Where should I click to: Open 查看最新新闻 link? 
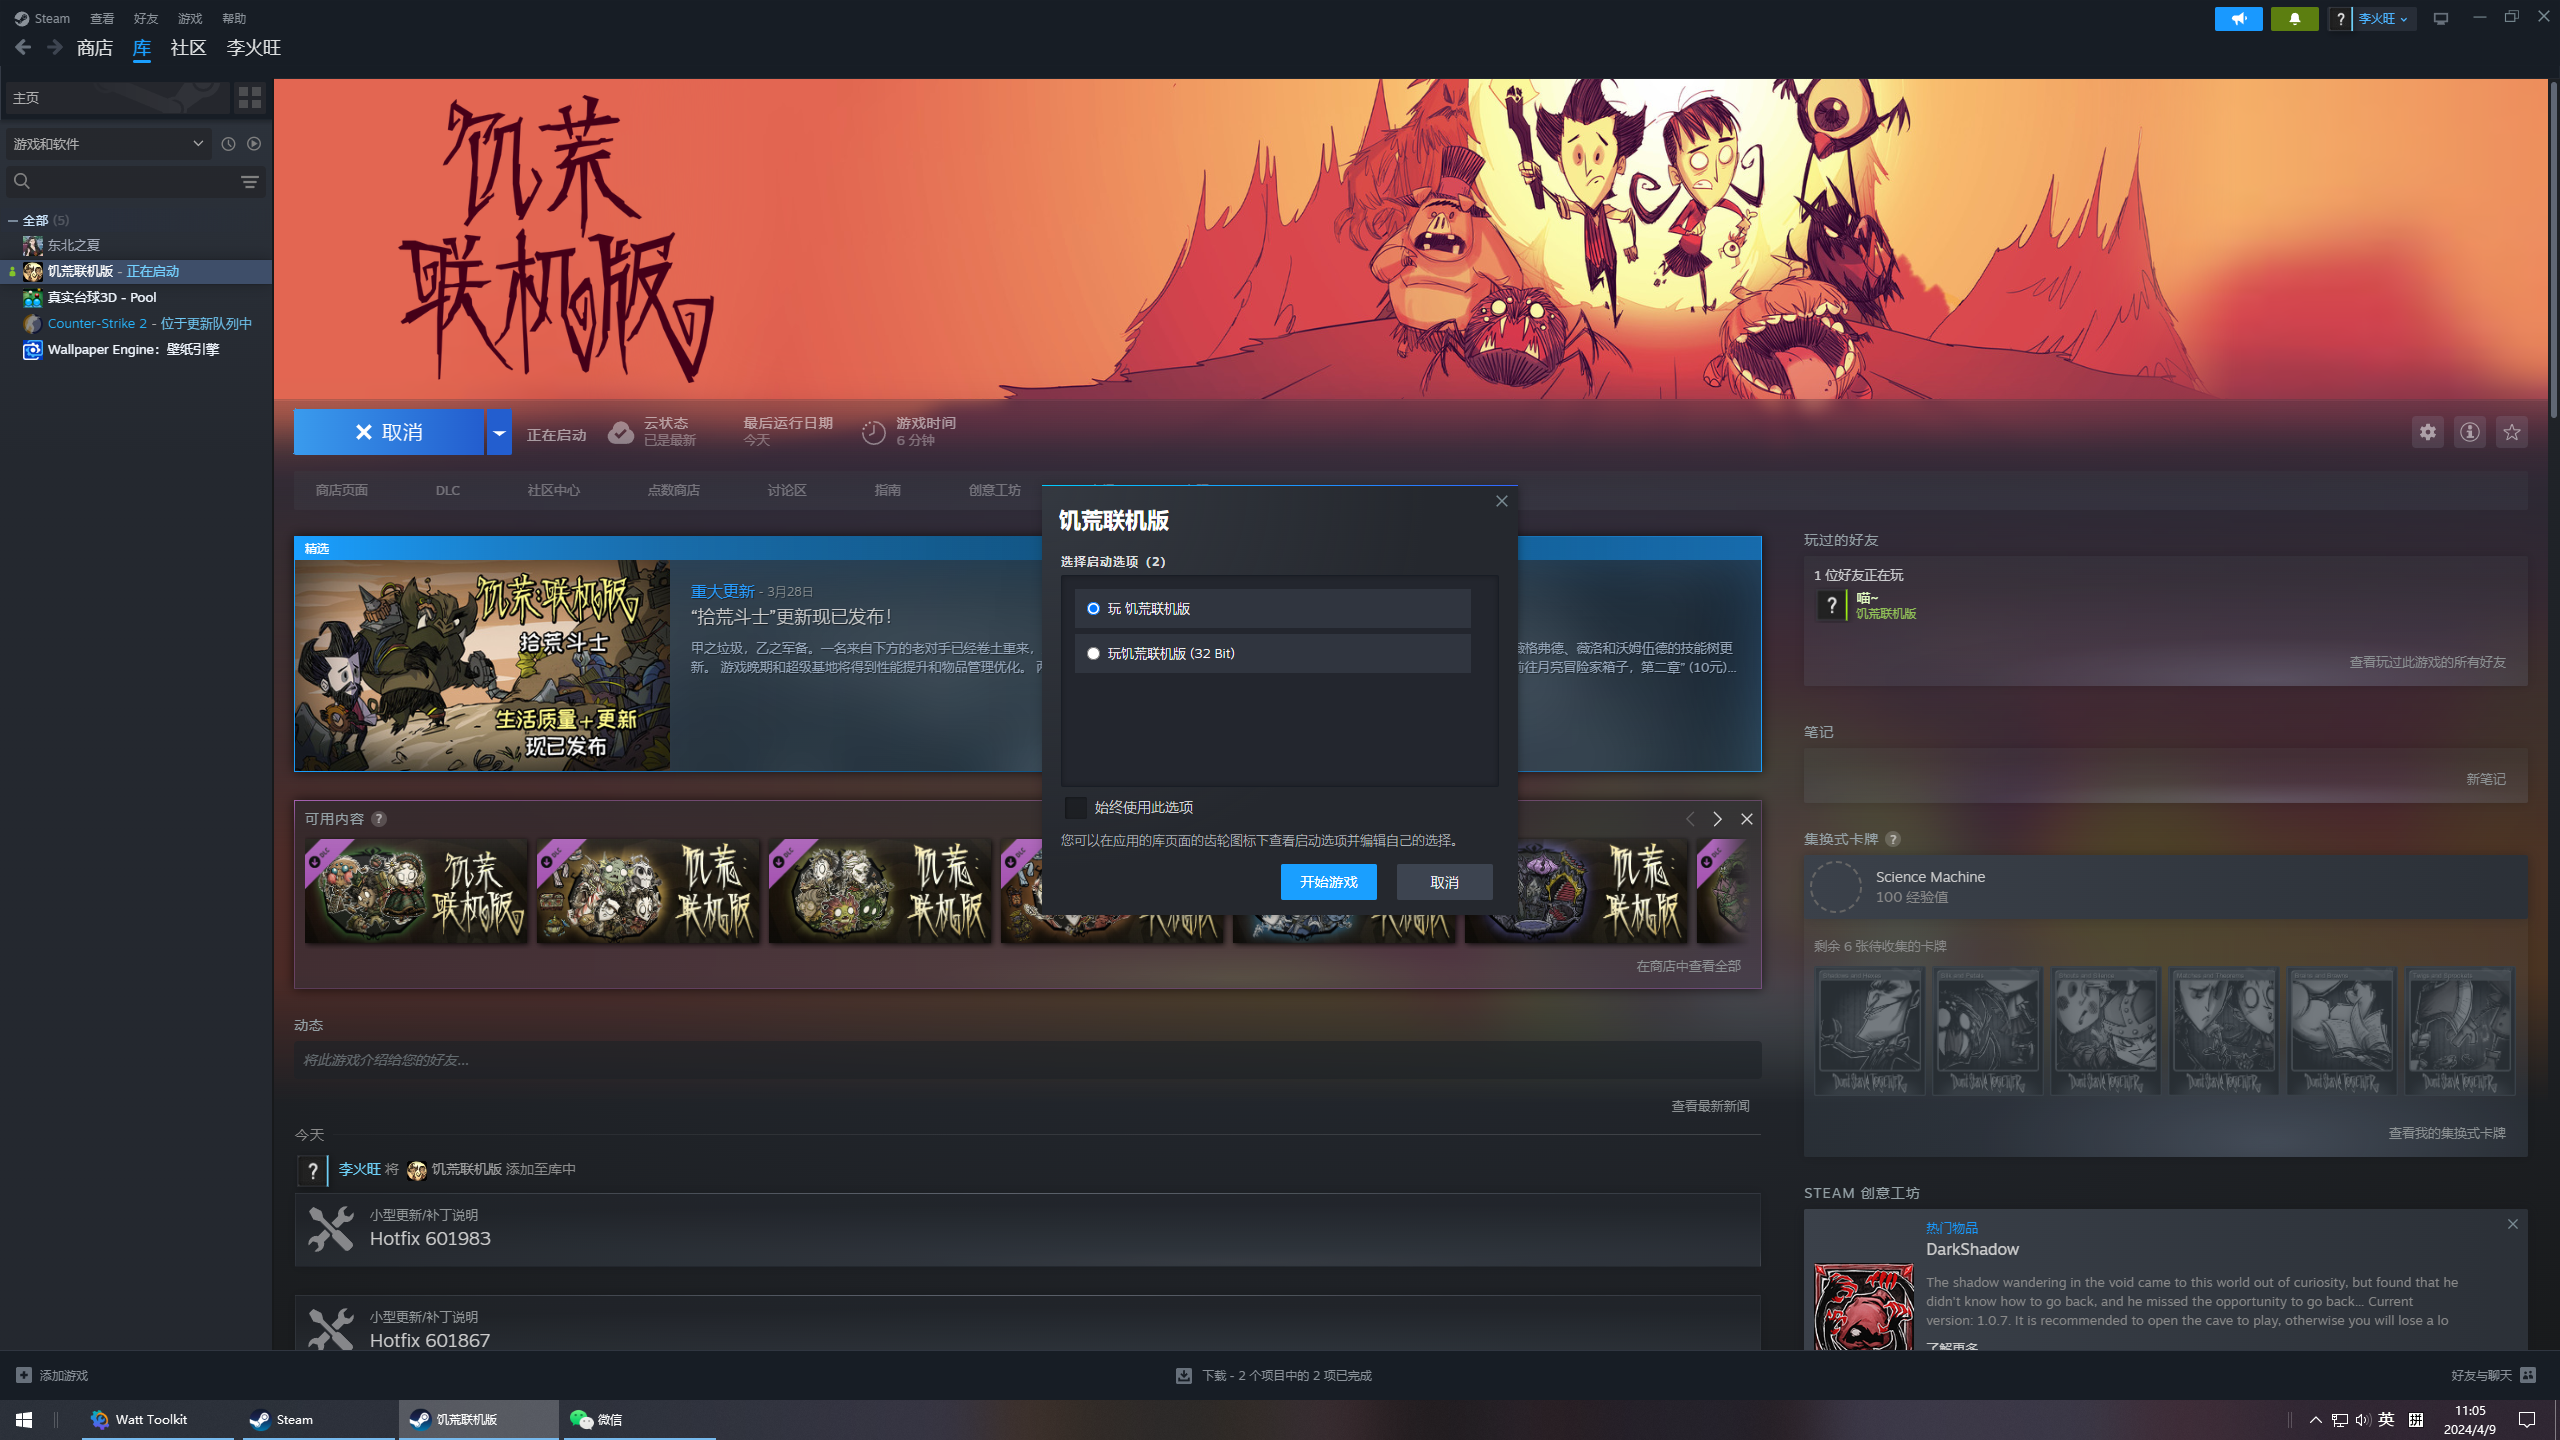pyautogui.click(x=1710, y=1106)
